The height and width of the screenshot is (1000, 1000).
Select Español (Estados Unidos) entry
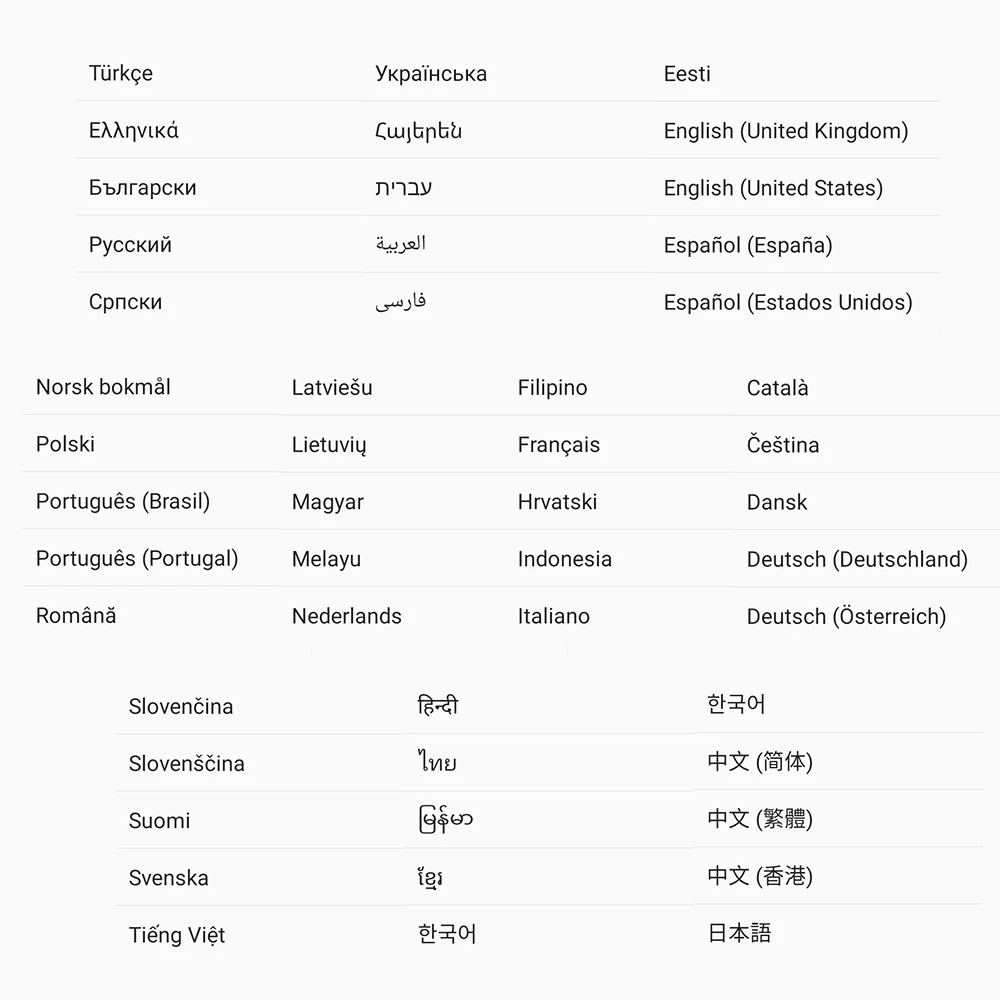click(788, 302)
